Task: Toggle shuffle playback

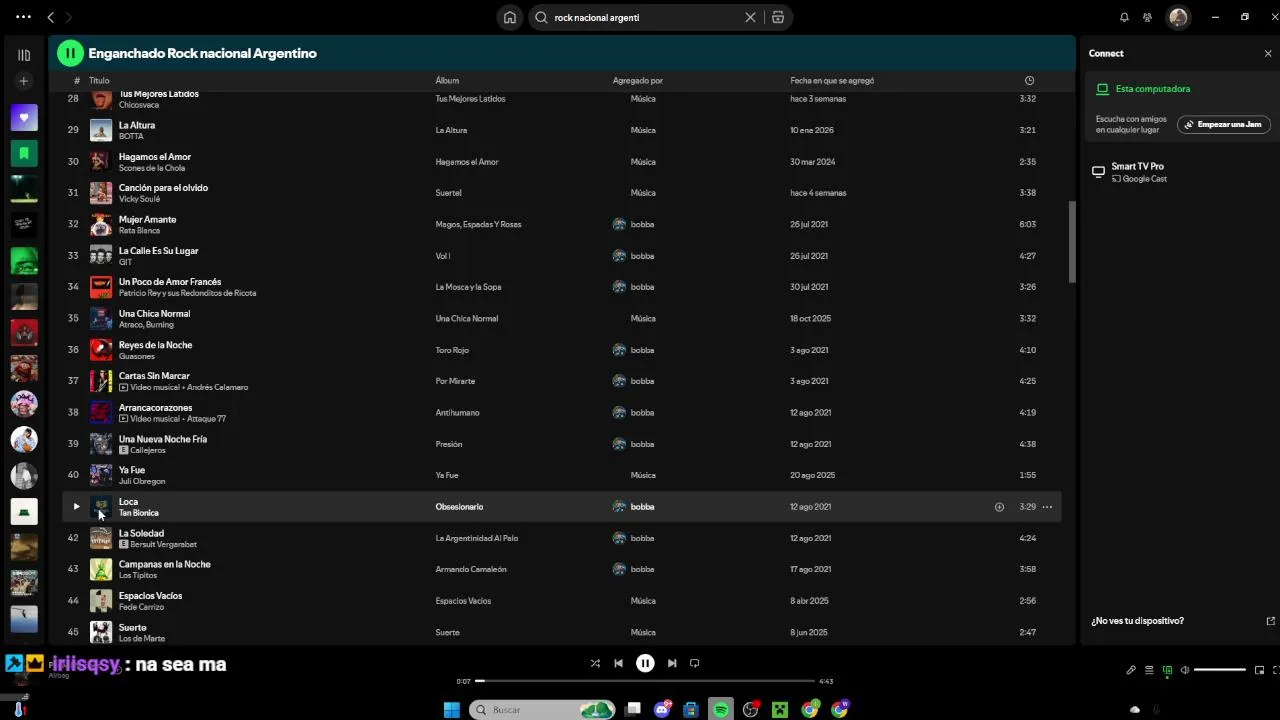Action: pyautogui.click(x=595, y=663)
